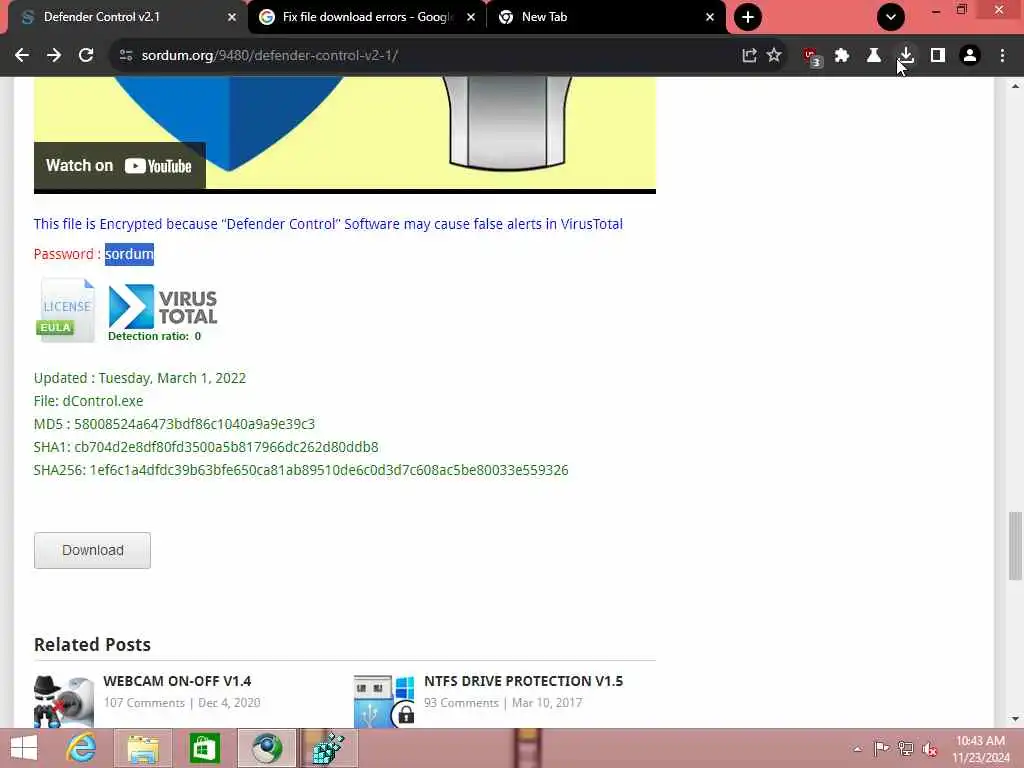Image resolution: width=1024 pixels, height=768 pixels.
Task: Click the File: dControl.exe text
Action: [88, 401]
